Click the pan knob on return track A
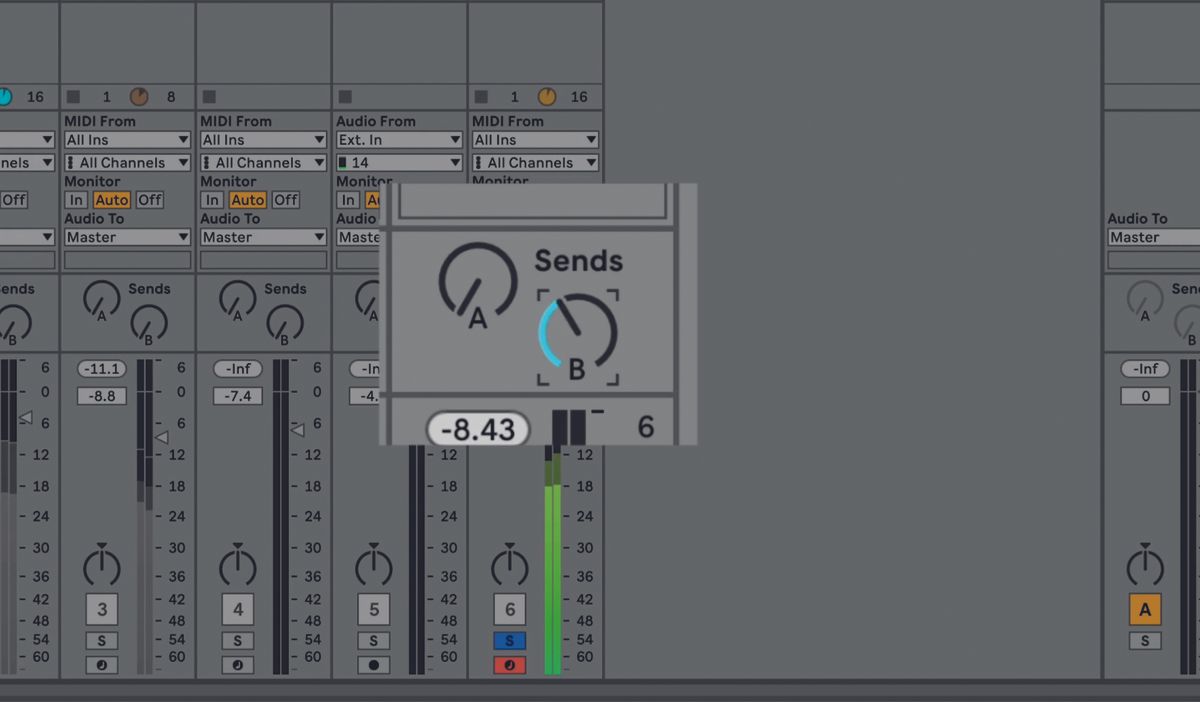This screenshot has width=1200, height=702. [1145, 566]
